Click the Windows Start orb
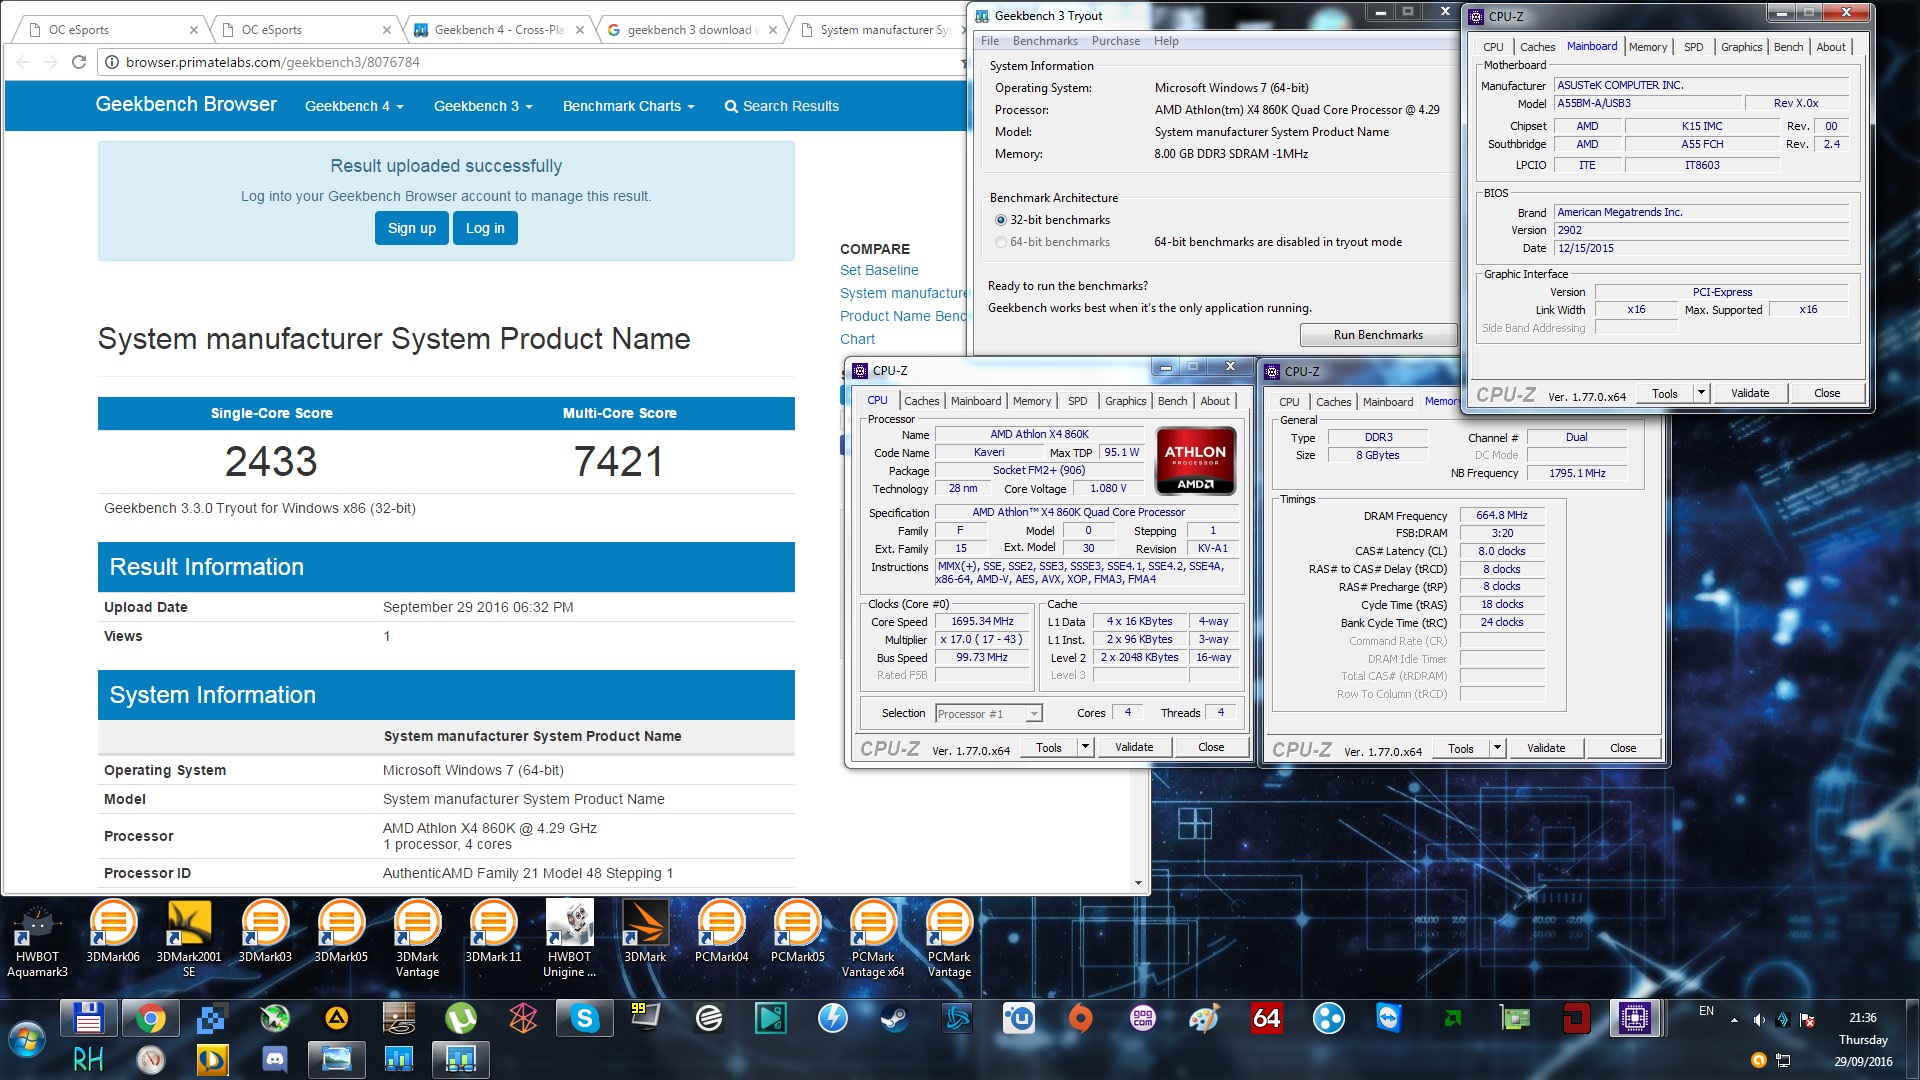Viewport: 1920px width, 1080px height. point(27,1040)
